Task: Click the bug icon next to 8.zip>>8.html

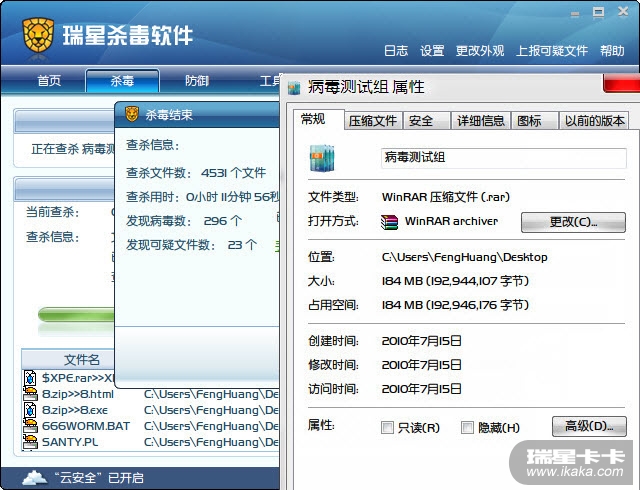Action: point(30,394)
